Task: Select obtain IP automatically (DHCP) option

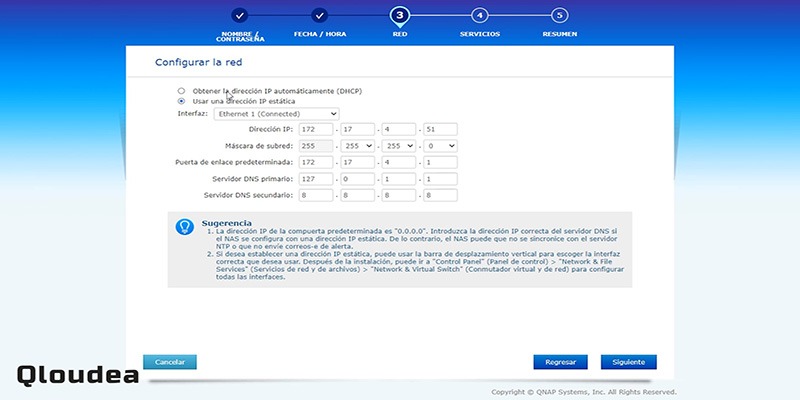Action: pyautogui.click(x=181, y=91)
